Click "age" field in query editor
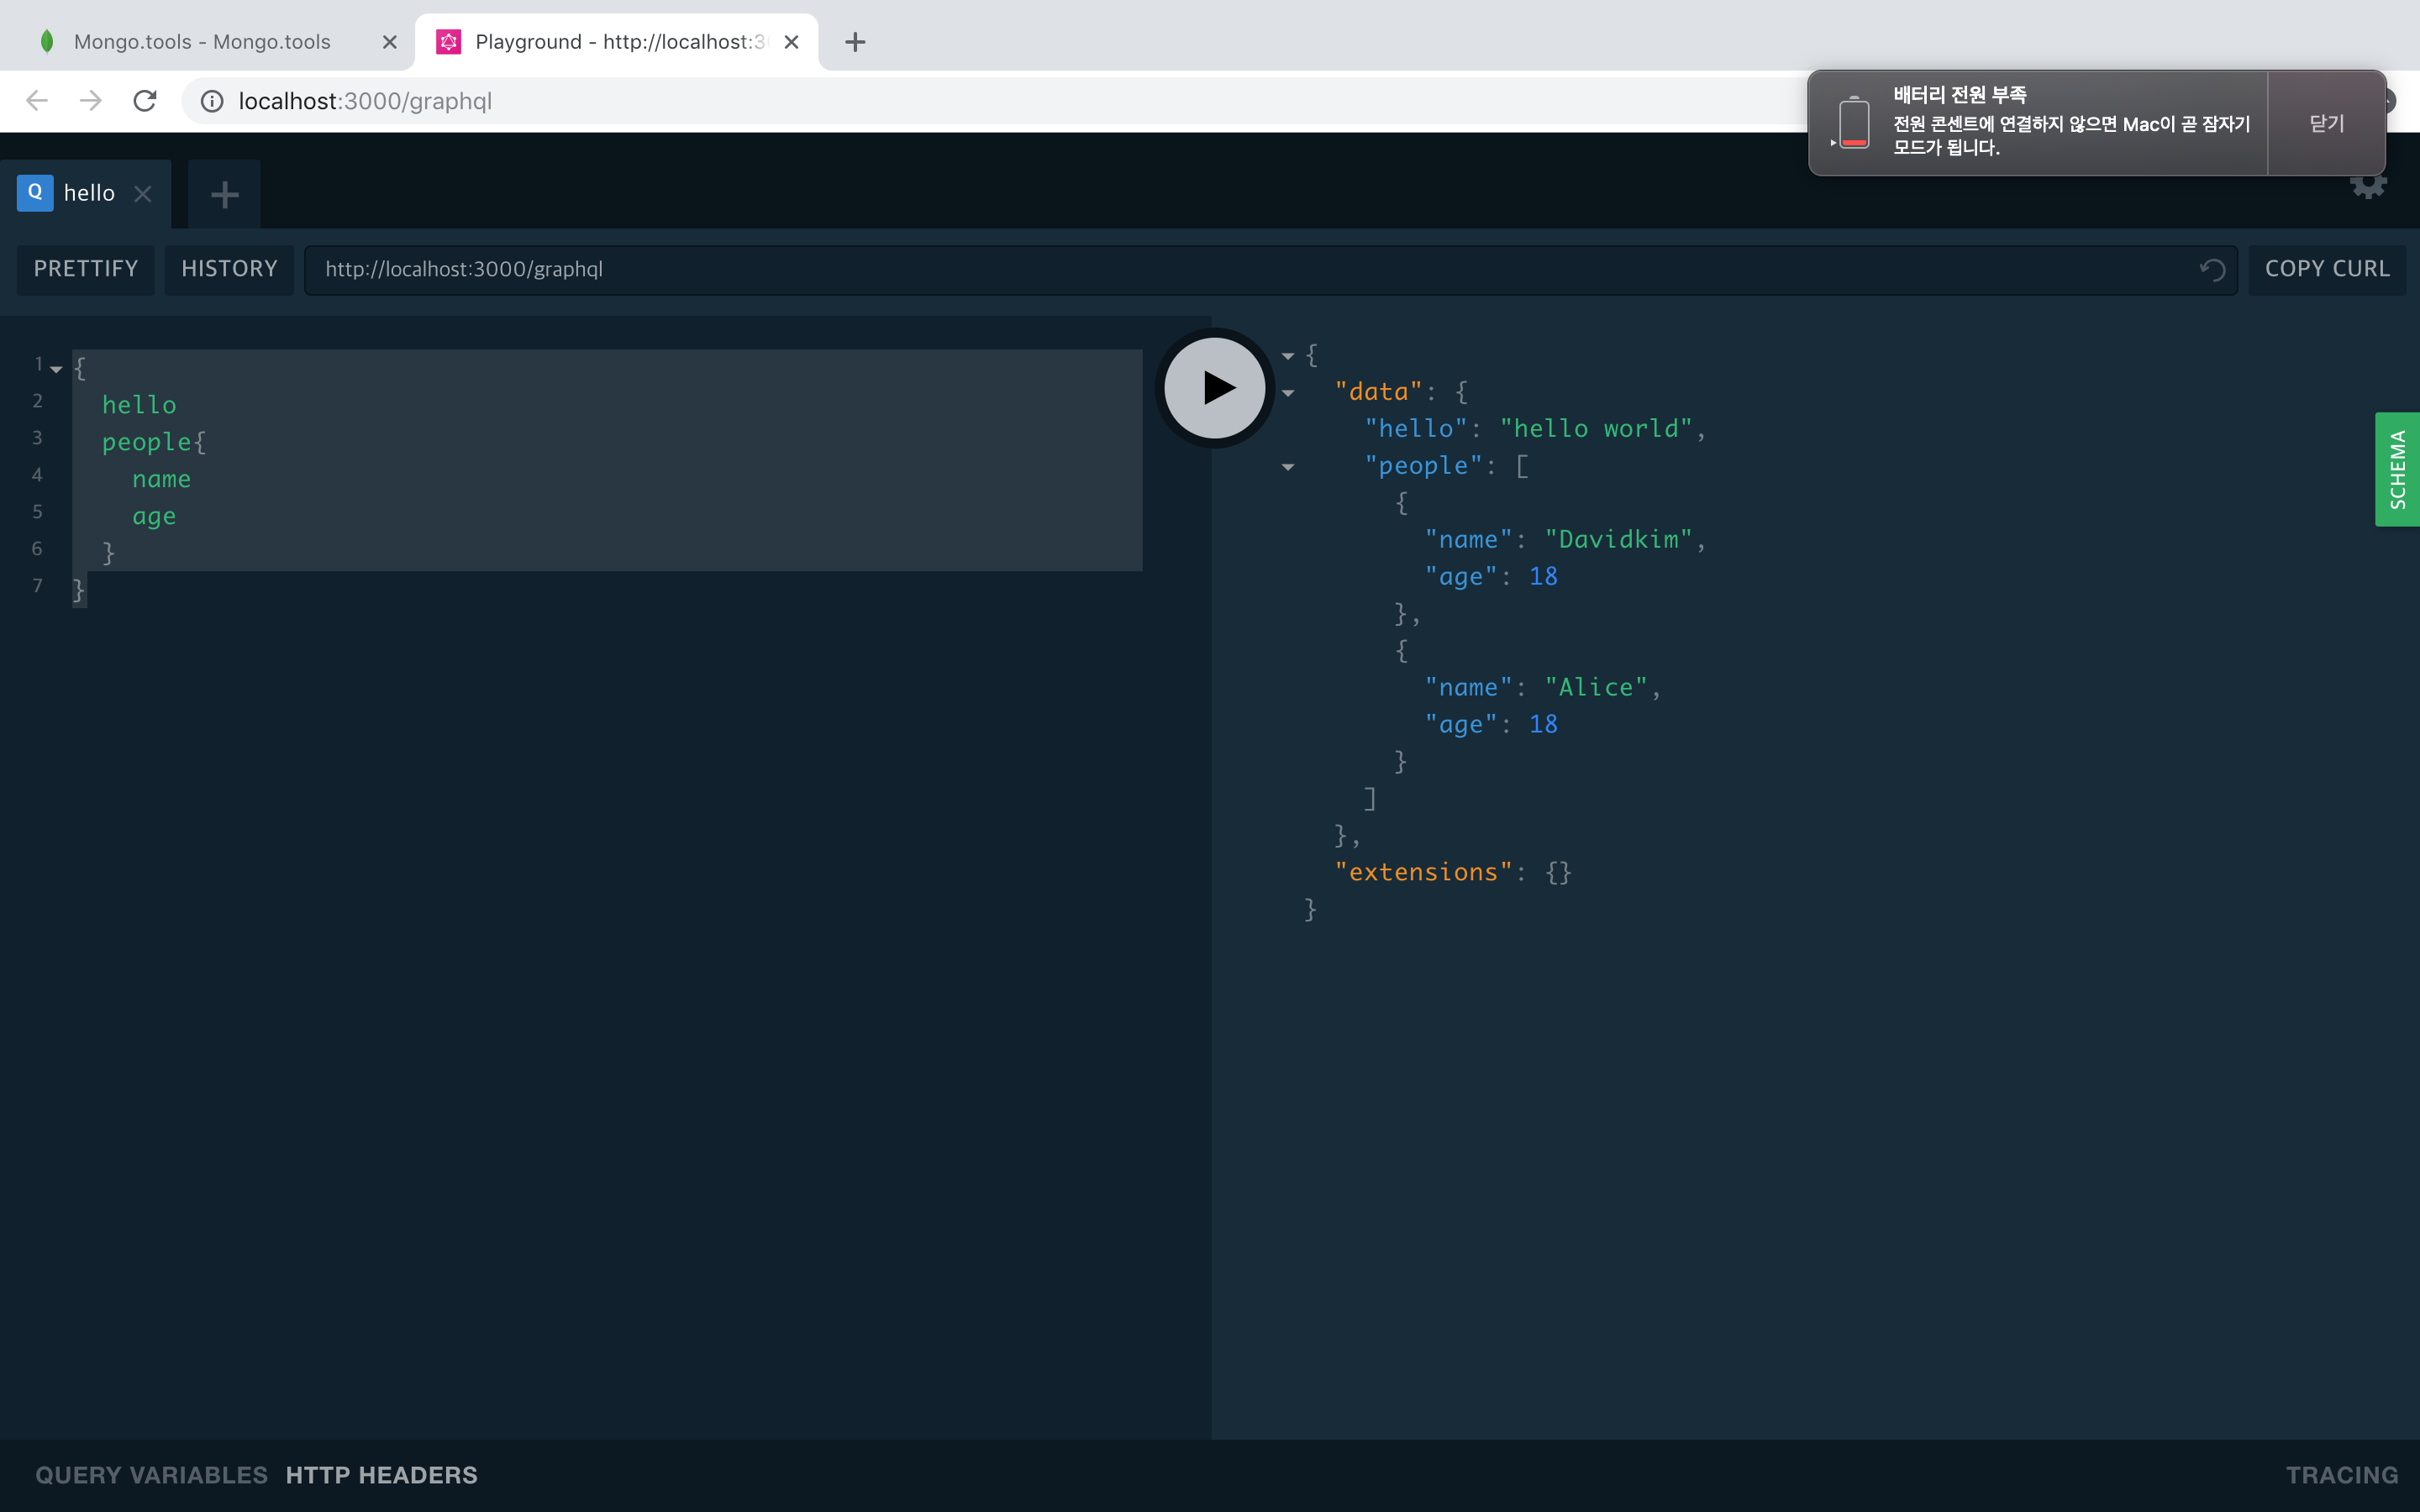This screenshot has height=1512, width=2420. click(154, 517)
